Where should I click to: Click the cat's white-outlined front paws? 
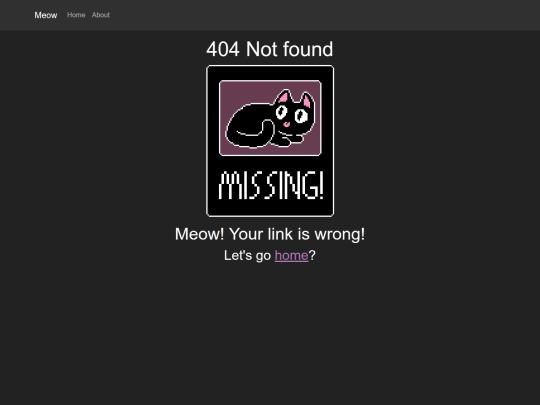tap(287, 140)
